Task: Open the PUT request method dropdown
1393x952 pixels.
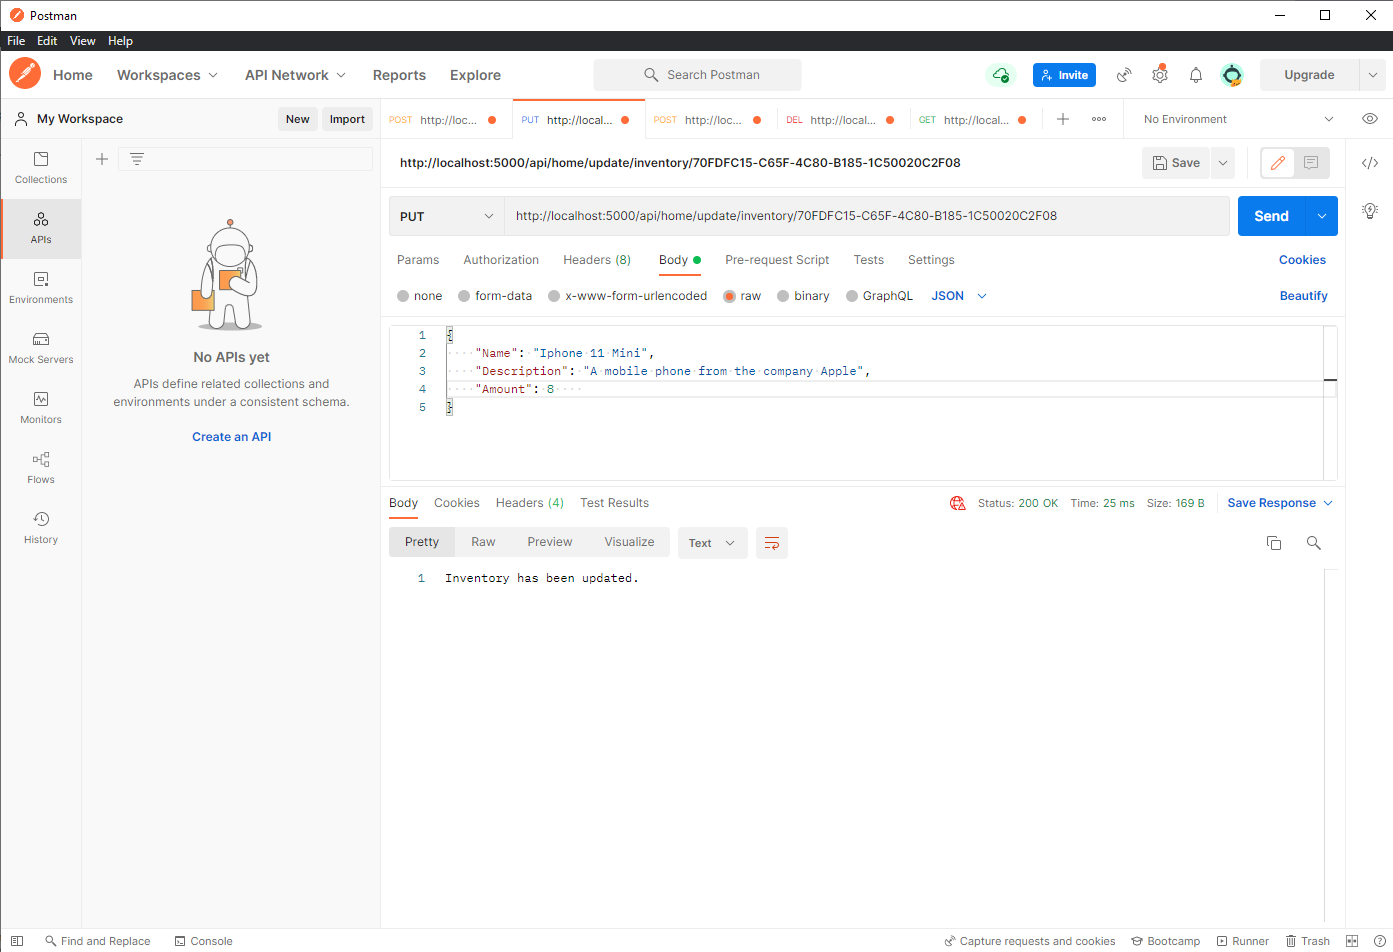Action: pyautogui.click(x=446, y=216)
